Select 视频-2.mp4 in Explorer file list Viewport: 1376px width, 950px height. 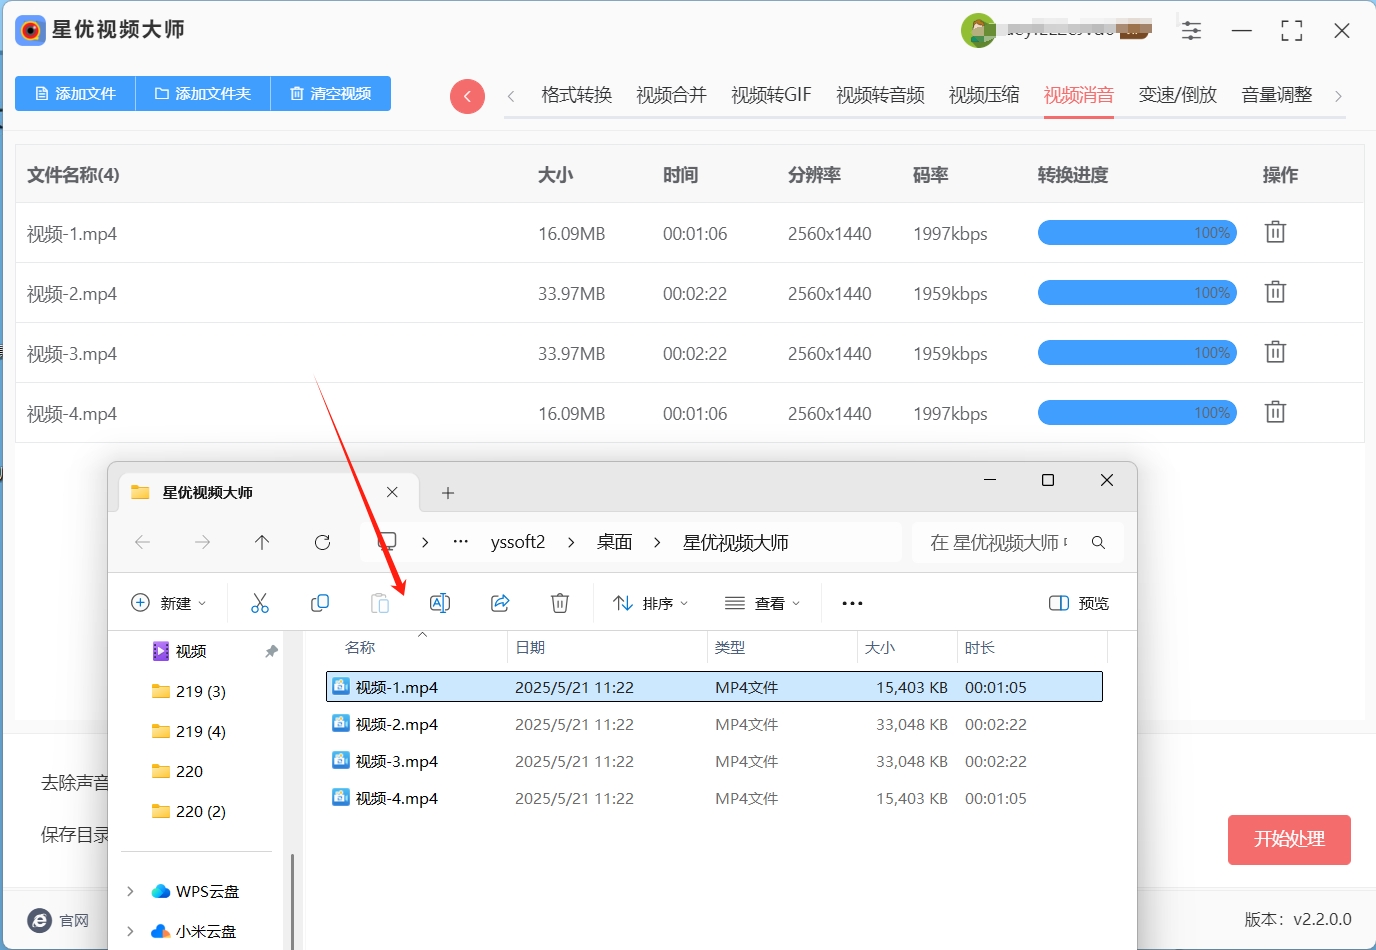(x=714, y=724)
